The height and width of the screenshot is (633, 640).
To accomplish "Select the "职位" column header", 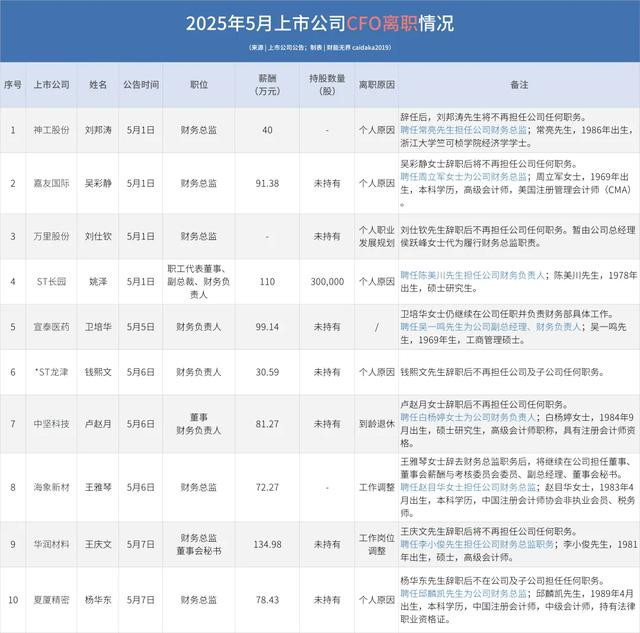I will point(199,85).
